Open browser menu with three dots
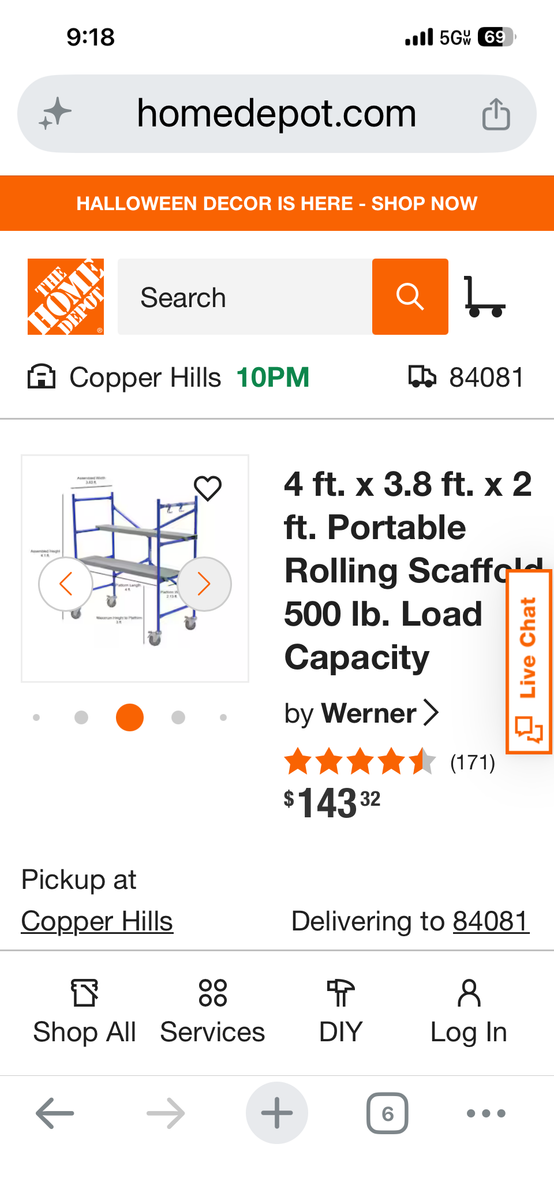This screenshot has width=554, height=1200. click(486, 1113)
